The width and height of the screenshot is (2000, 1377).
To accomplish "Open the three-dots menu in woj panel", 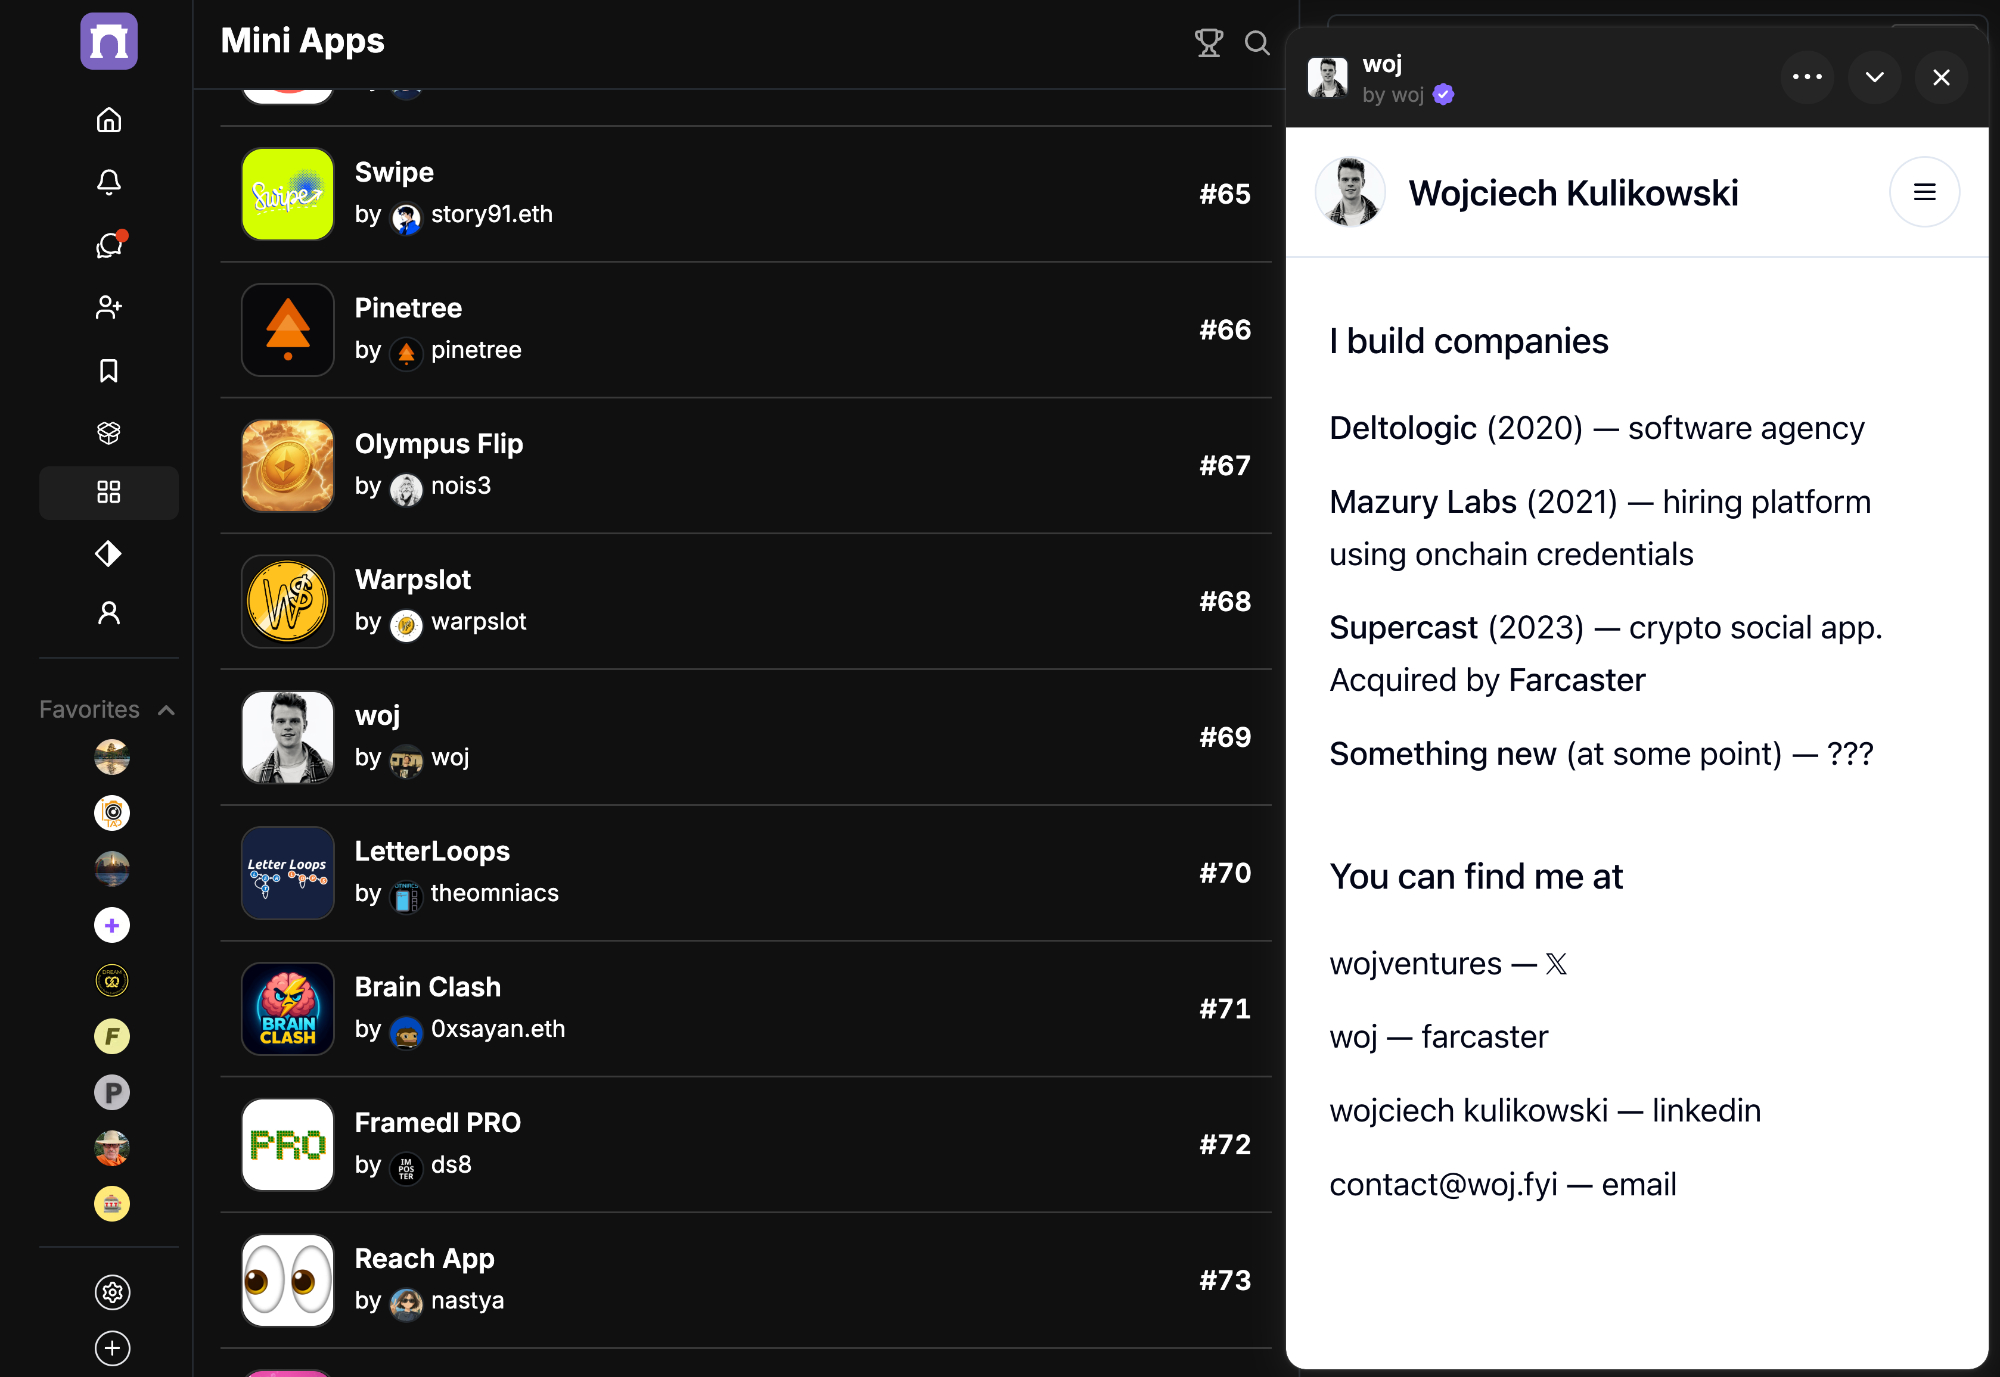I will coord(1807,77).
